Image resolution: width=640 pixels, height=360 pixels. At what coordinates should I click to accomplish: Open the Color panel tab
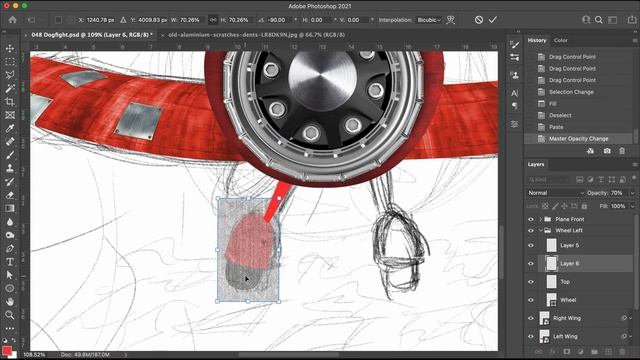click(560, 40)
